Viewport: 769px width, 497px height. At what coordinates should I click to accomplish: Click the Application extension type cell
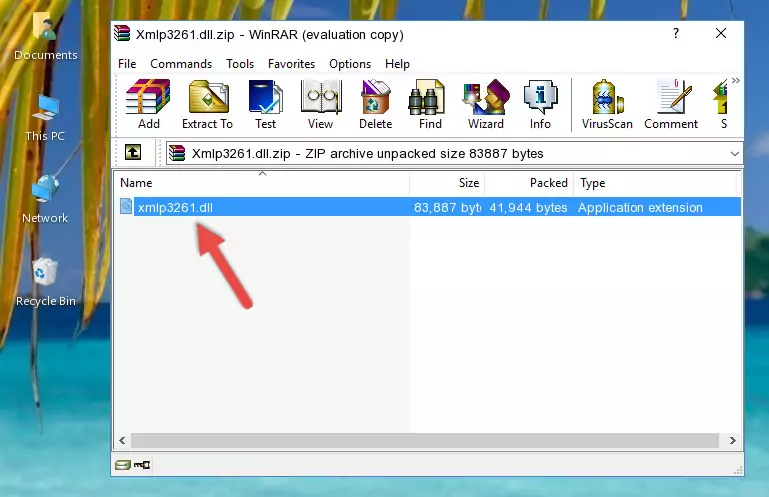640,208
